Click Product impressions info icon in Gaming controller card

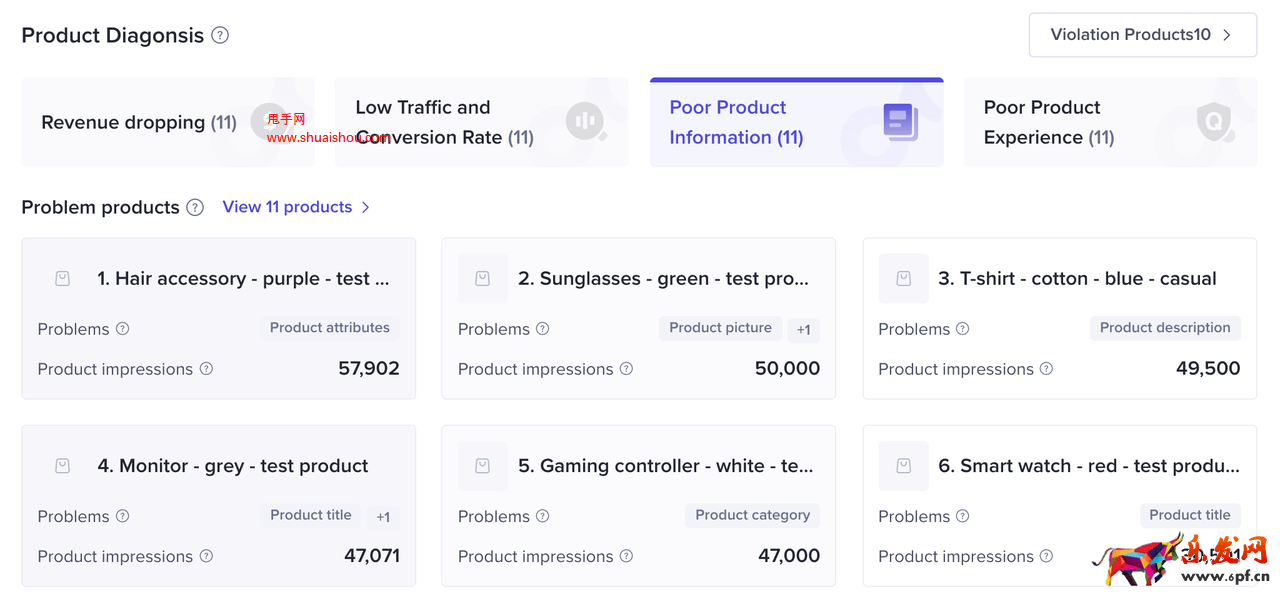point(626,556)
